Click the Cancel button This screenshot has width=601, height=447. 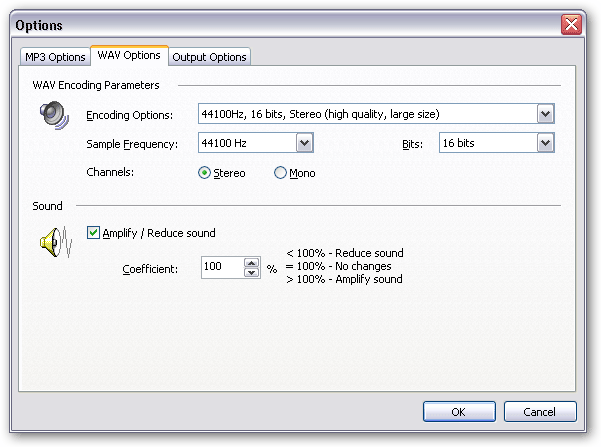(x=540, y=411)
